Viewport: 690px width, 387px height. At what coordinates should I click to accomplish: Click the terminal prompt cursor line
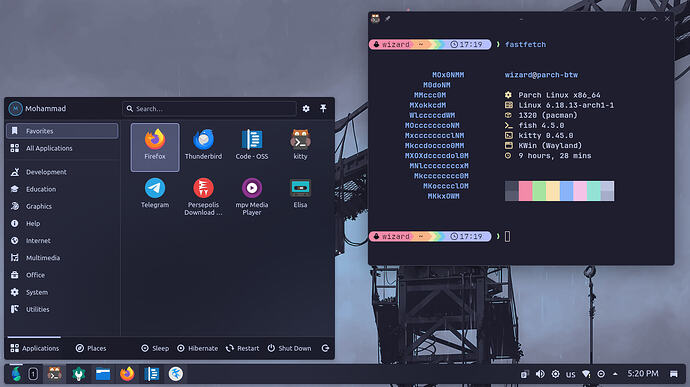(507, 236)
